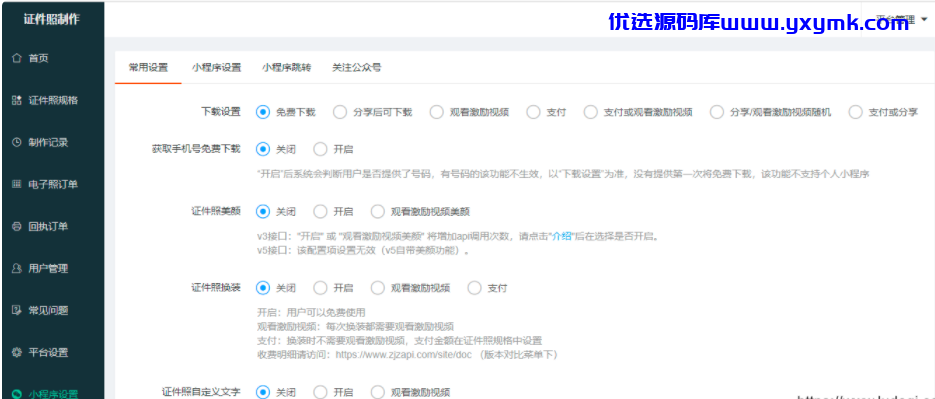
Task: Open 电子照订单 sidebar entry
Action: pyautogui.click(x=52, y=184)
